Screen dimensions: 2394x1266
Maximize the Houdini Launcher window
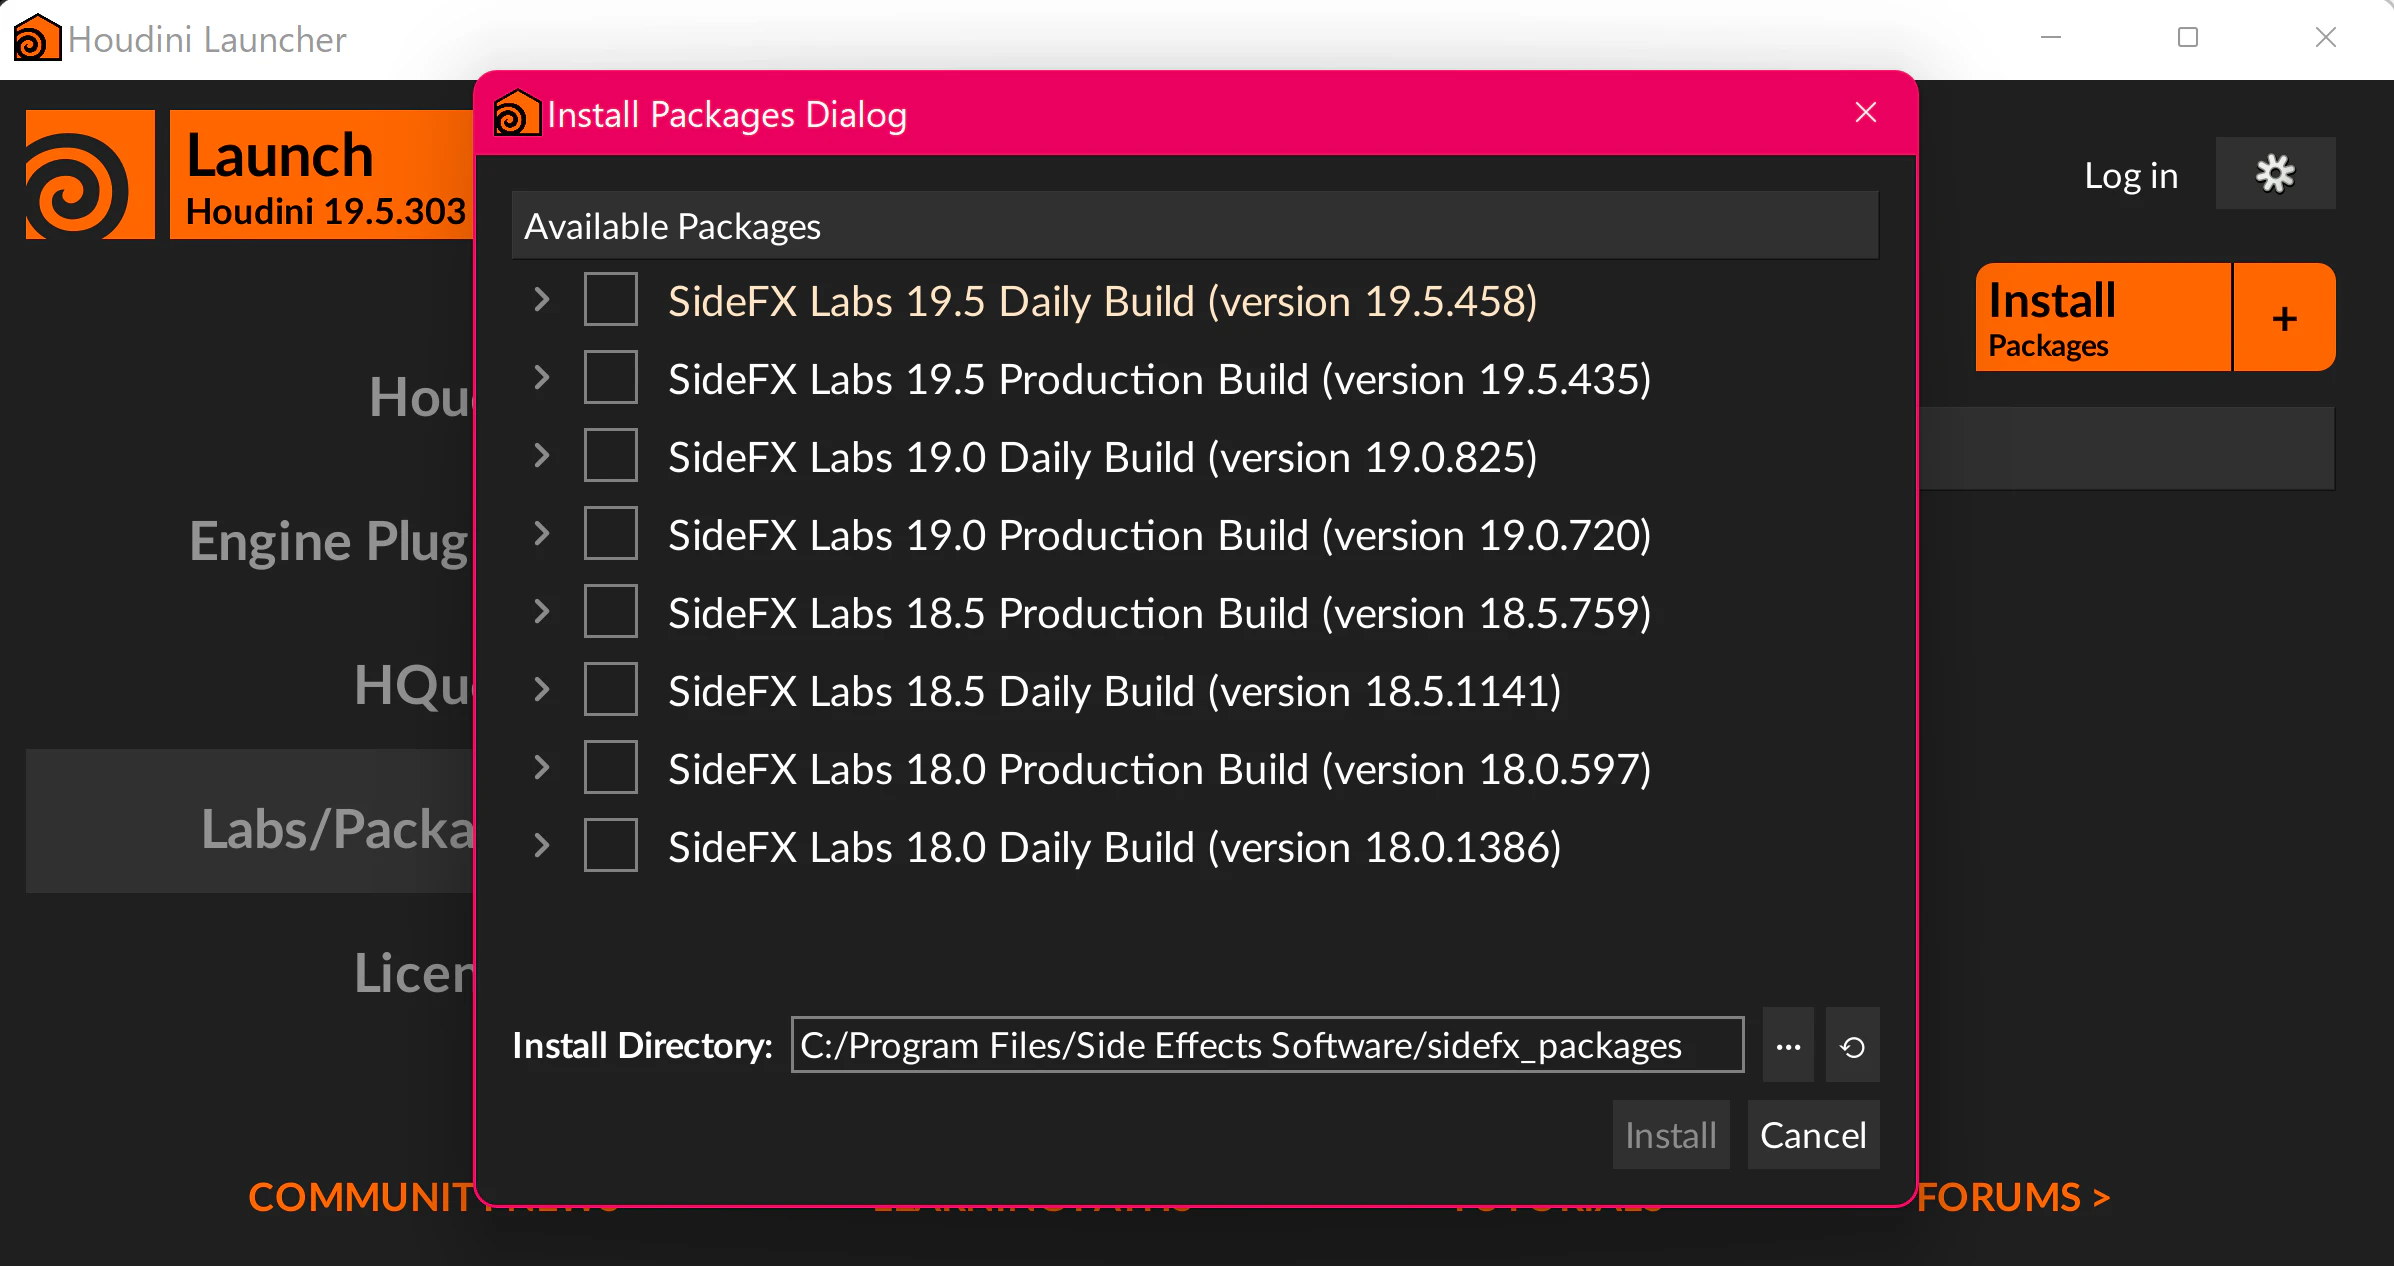click(x=2188, y=38)
